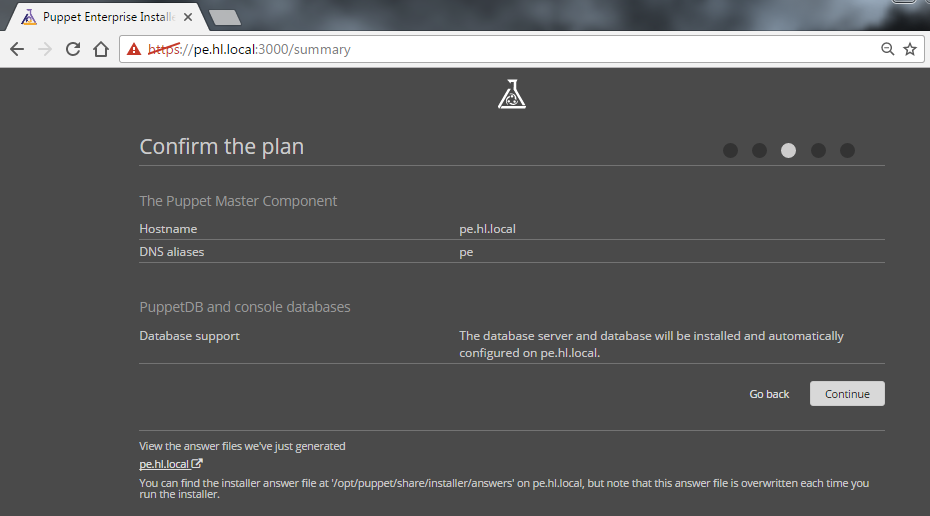Click the Database support label
This screenshot has width=930, height=516.
coord(189,336)
